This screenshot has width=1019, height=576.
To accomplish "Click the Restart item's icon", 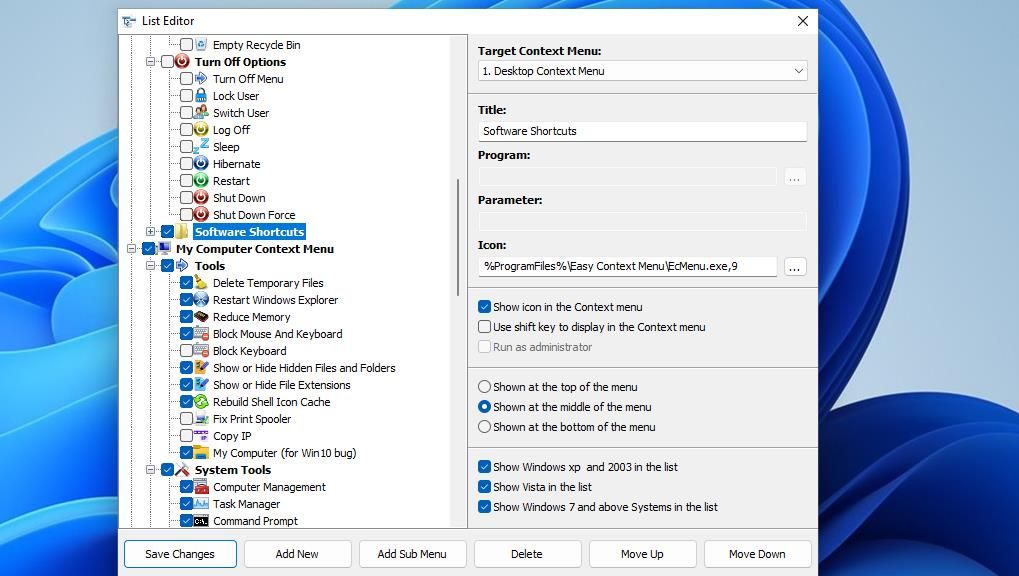I will (x=200, y=181).
